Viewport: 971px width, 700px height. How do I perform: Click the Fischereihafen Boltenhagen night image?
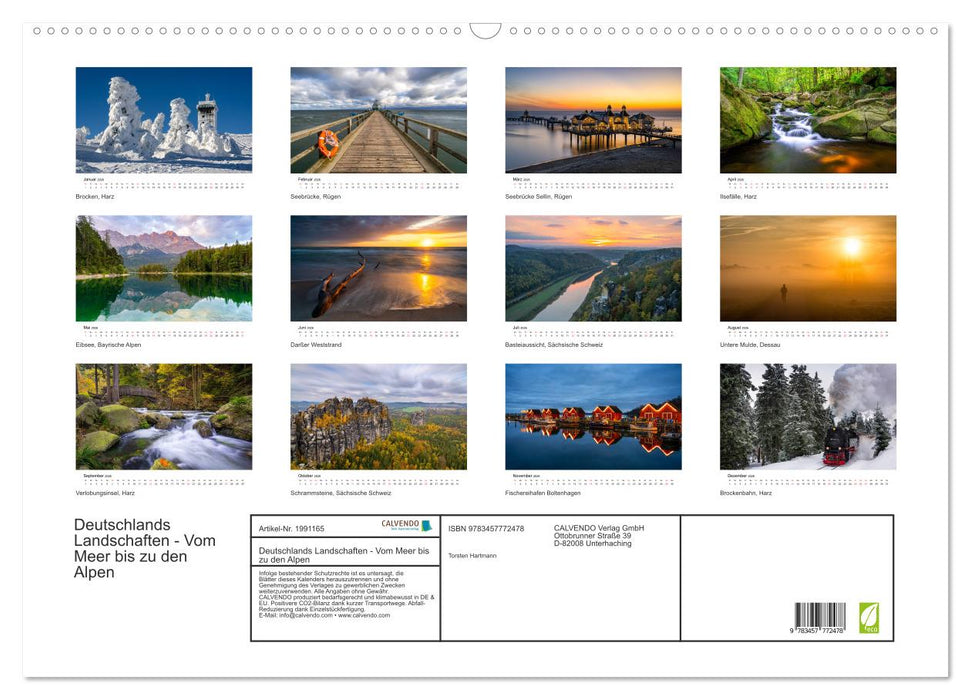click(595, 415)
